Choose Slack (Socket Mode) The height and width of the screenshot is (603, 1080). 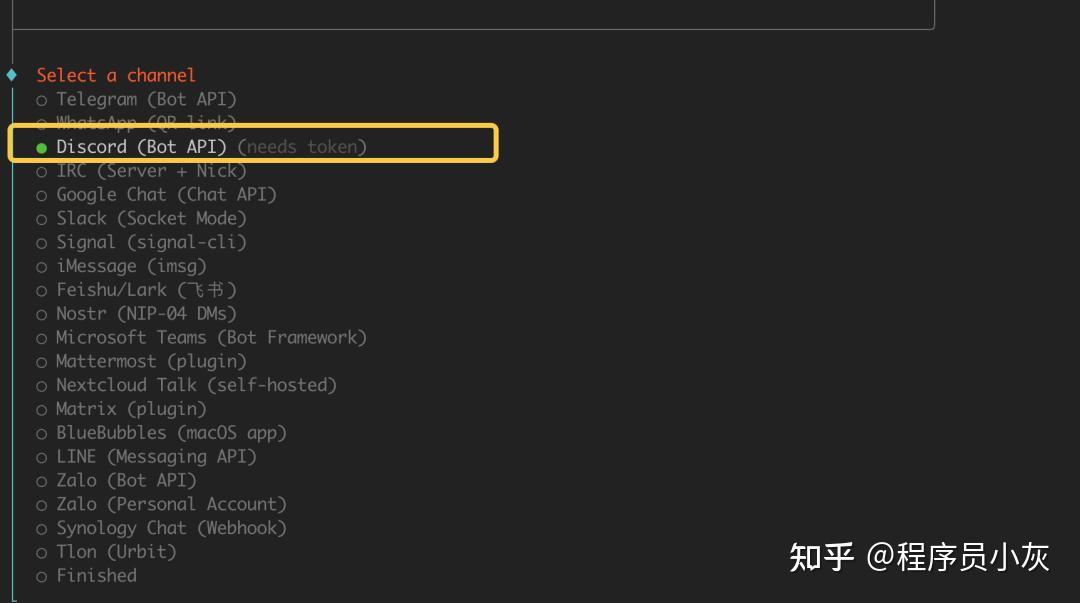point(150,218)
